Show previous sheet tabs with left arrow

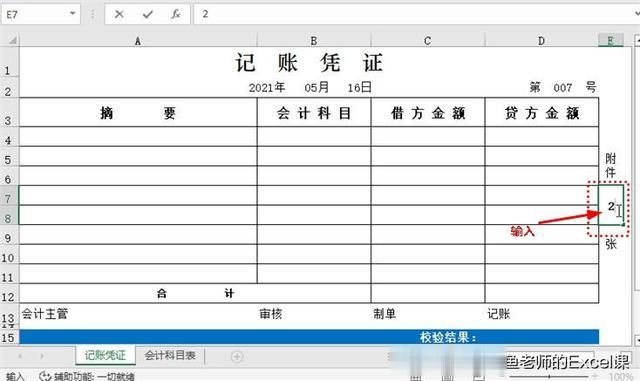point(19,356)
